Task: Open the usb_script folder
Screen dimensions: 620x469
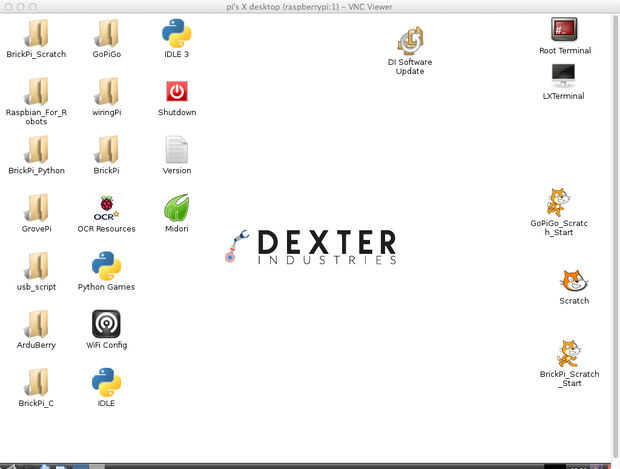Action: pyautogui.click(x=36, y=266)
